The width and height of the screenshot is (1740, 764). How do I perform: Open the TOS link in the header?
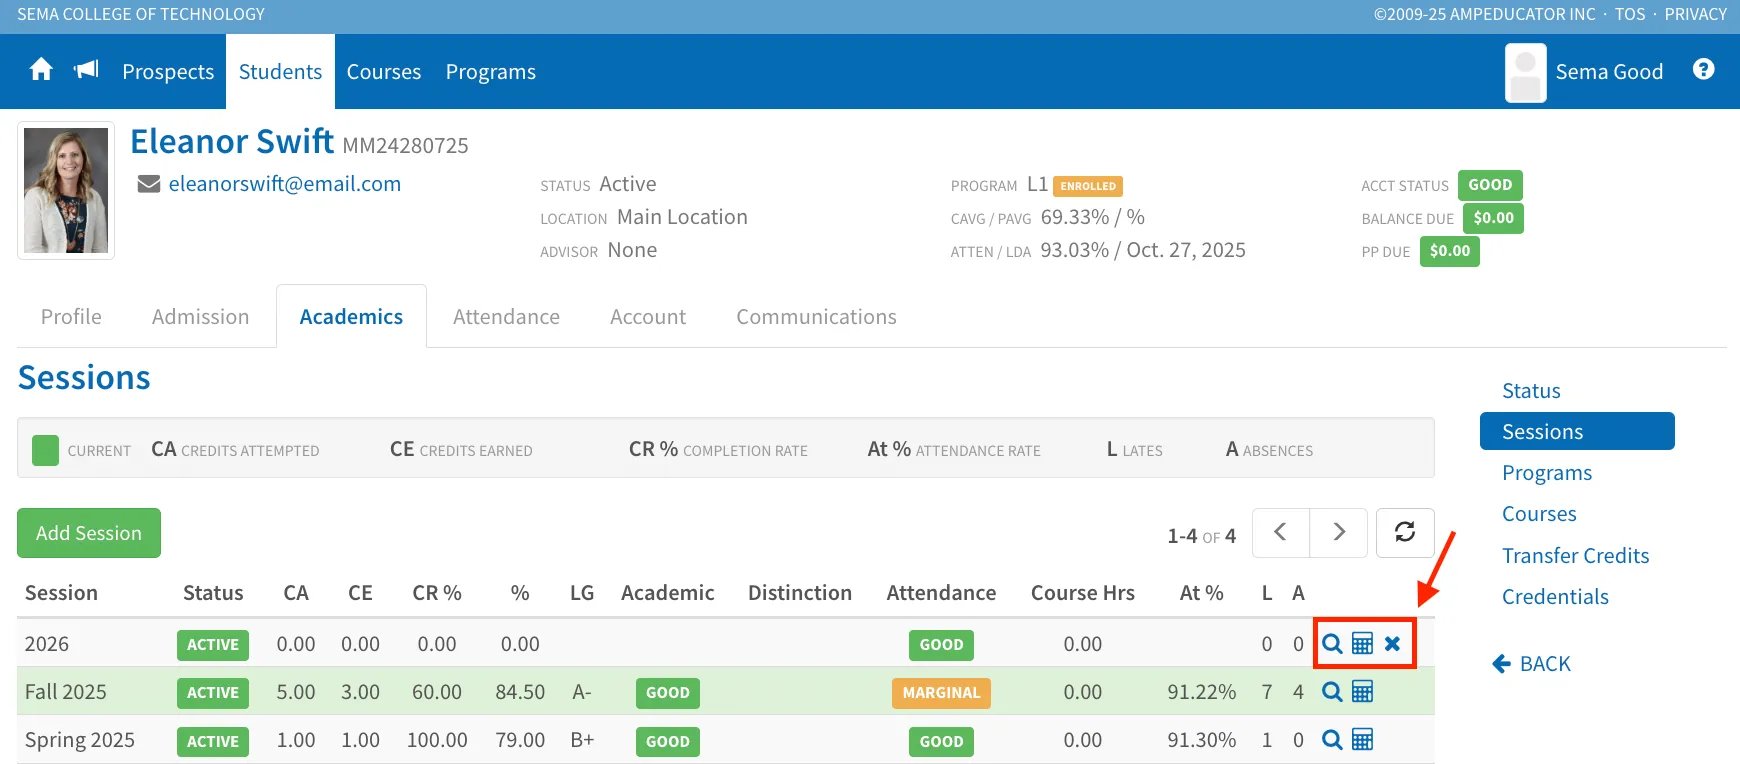point(1630,14)
